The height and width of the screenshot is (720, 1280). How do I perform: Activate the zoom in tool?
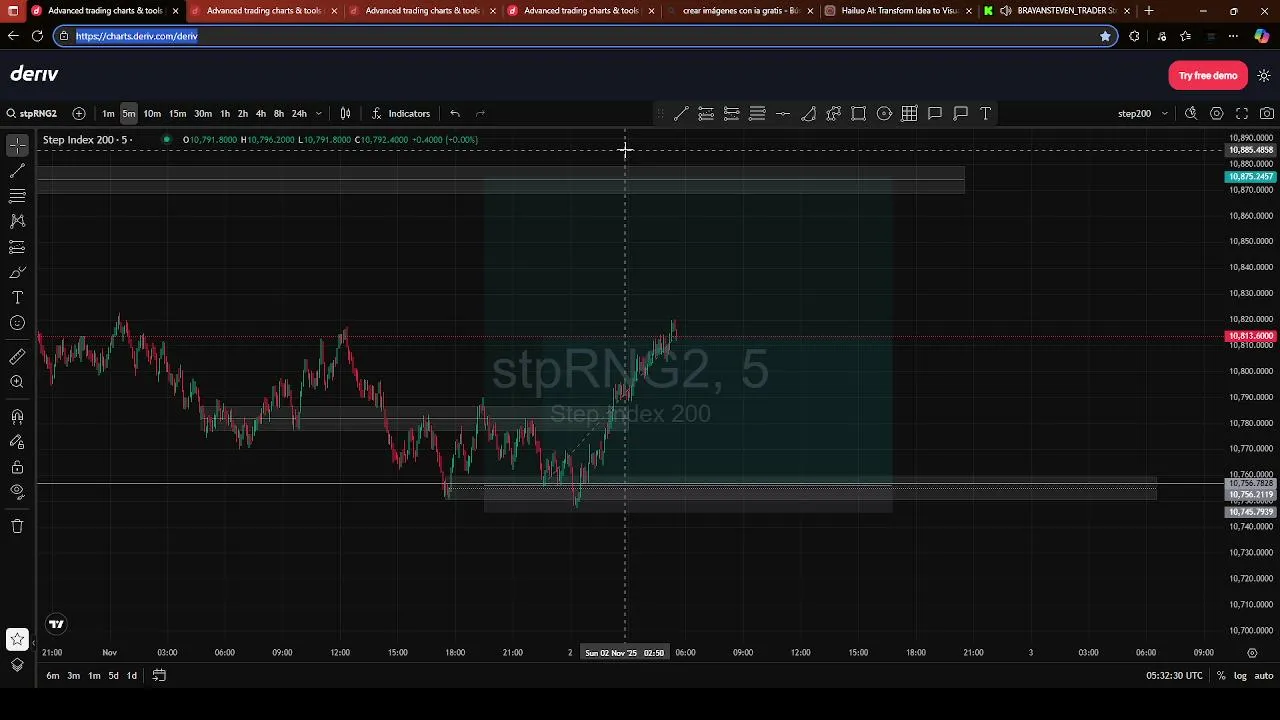(17, 382)
